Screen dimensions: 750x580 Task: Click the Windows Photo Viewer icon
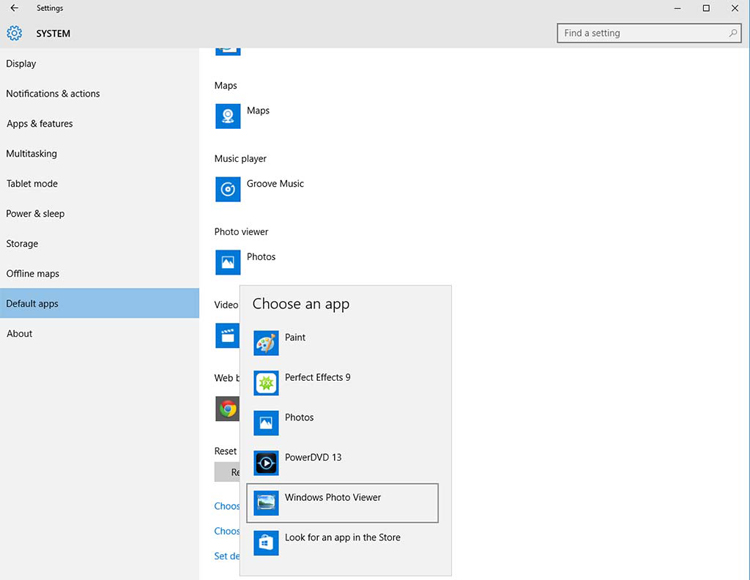[x=266, y=503]
